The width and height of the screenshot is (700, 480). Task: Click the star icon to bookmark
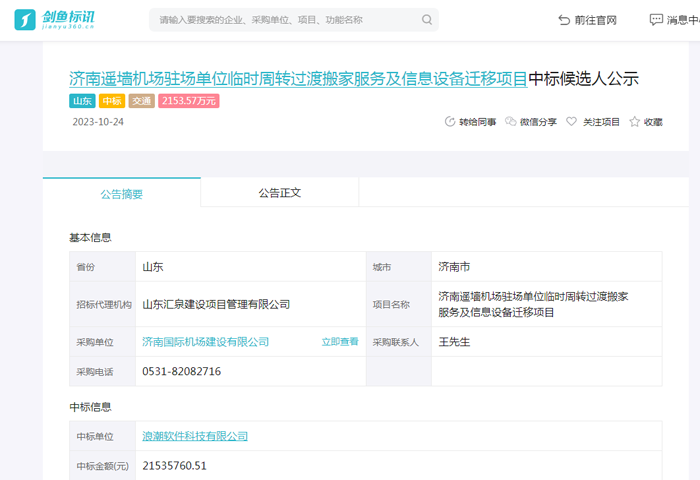click(x=634, y=122)
